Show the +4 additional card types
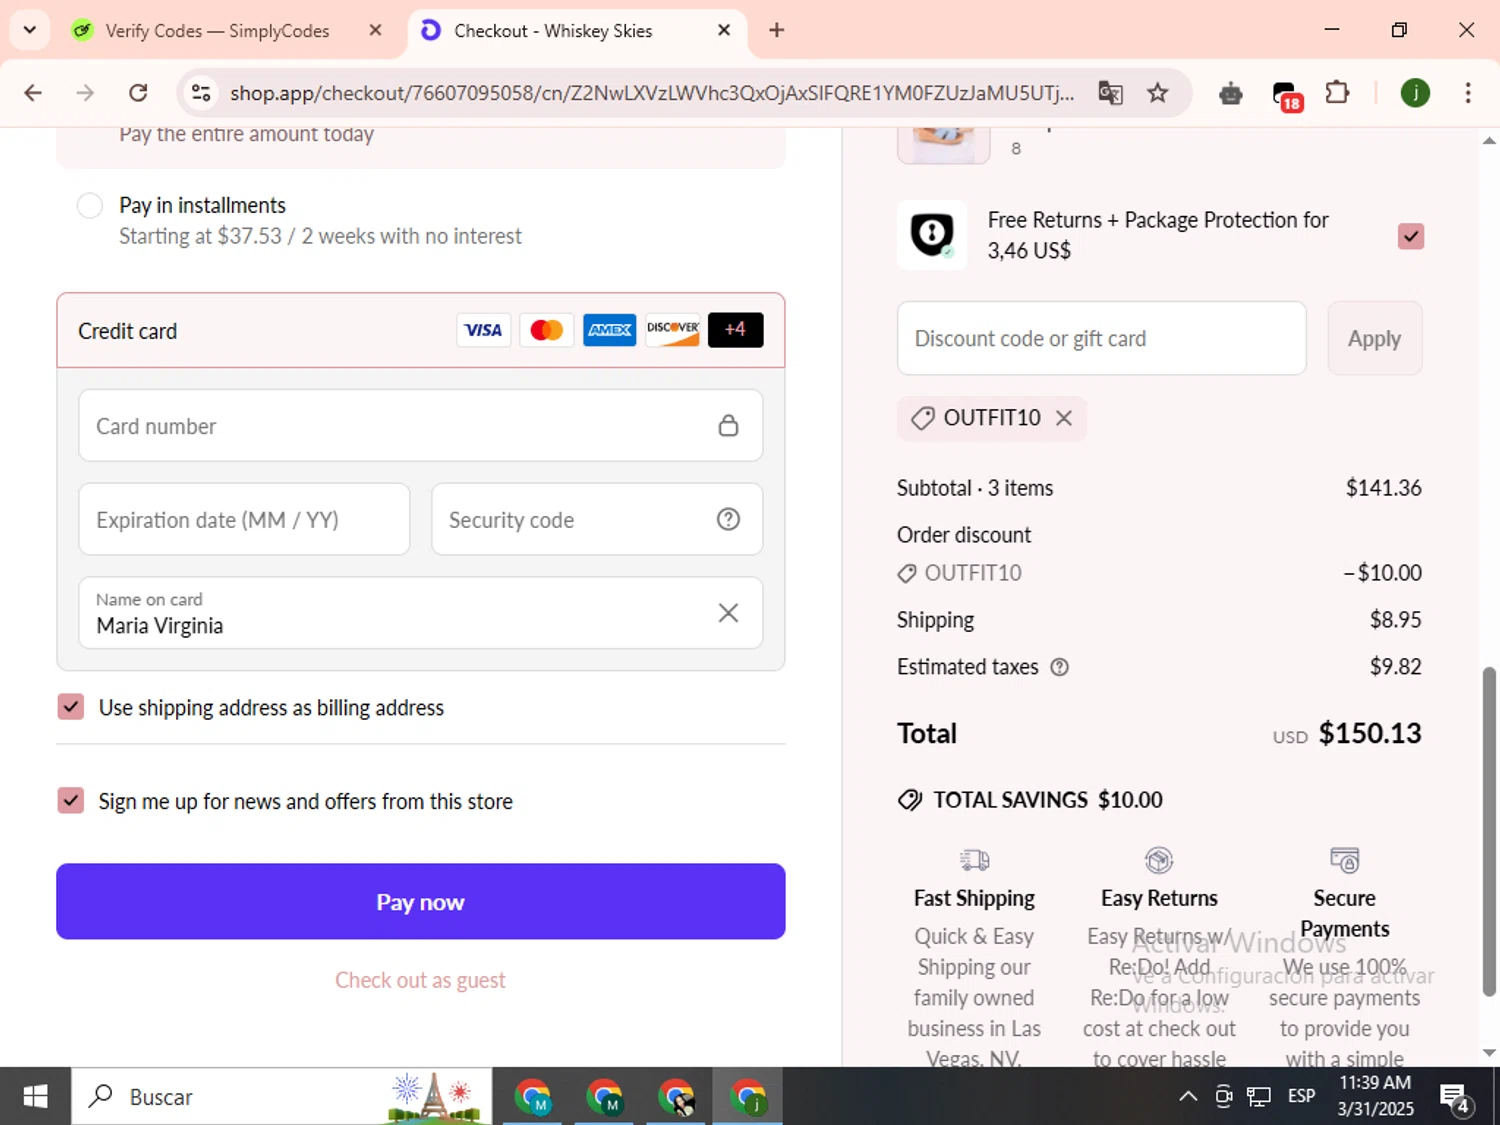 click(735, 330)
